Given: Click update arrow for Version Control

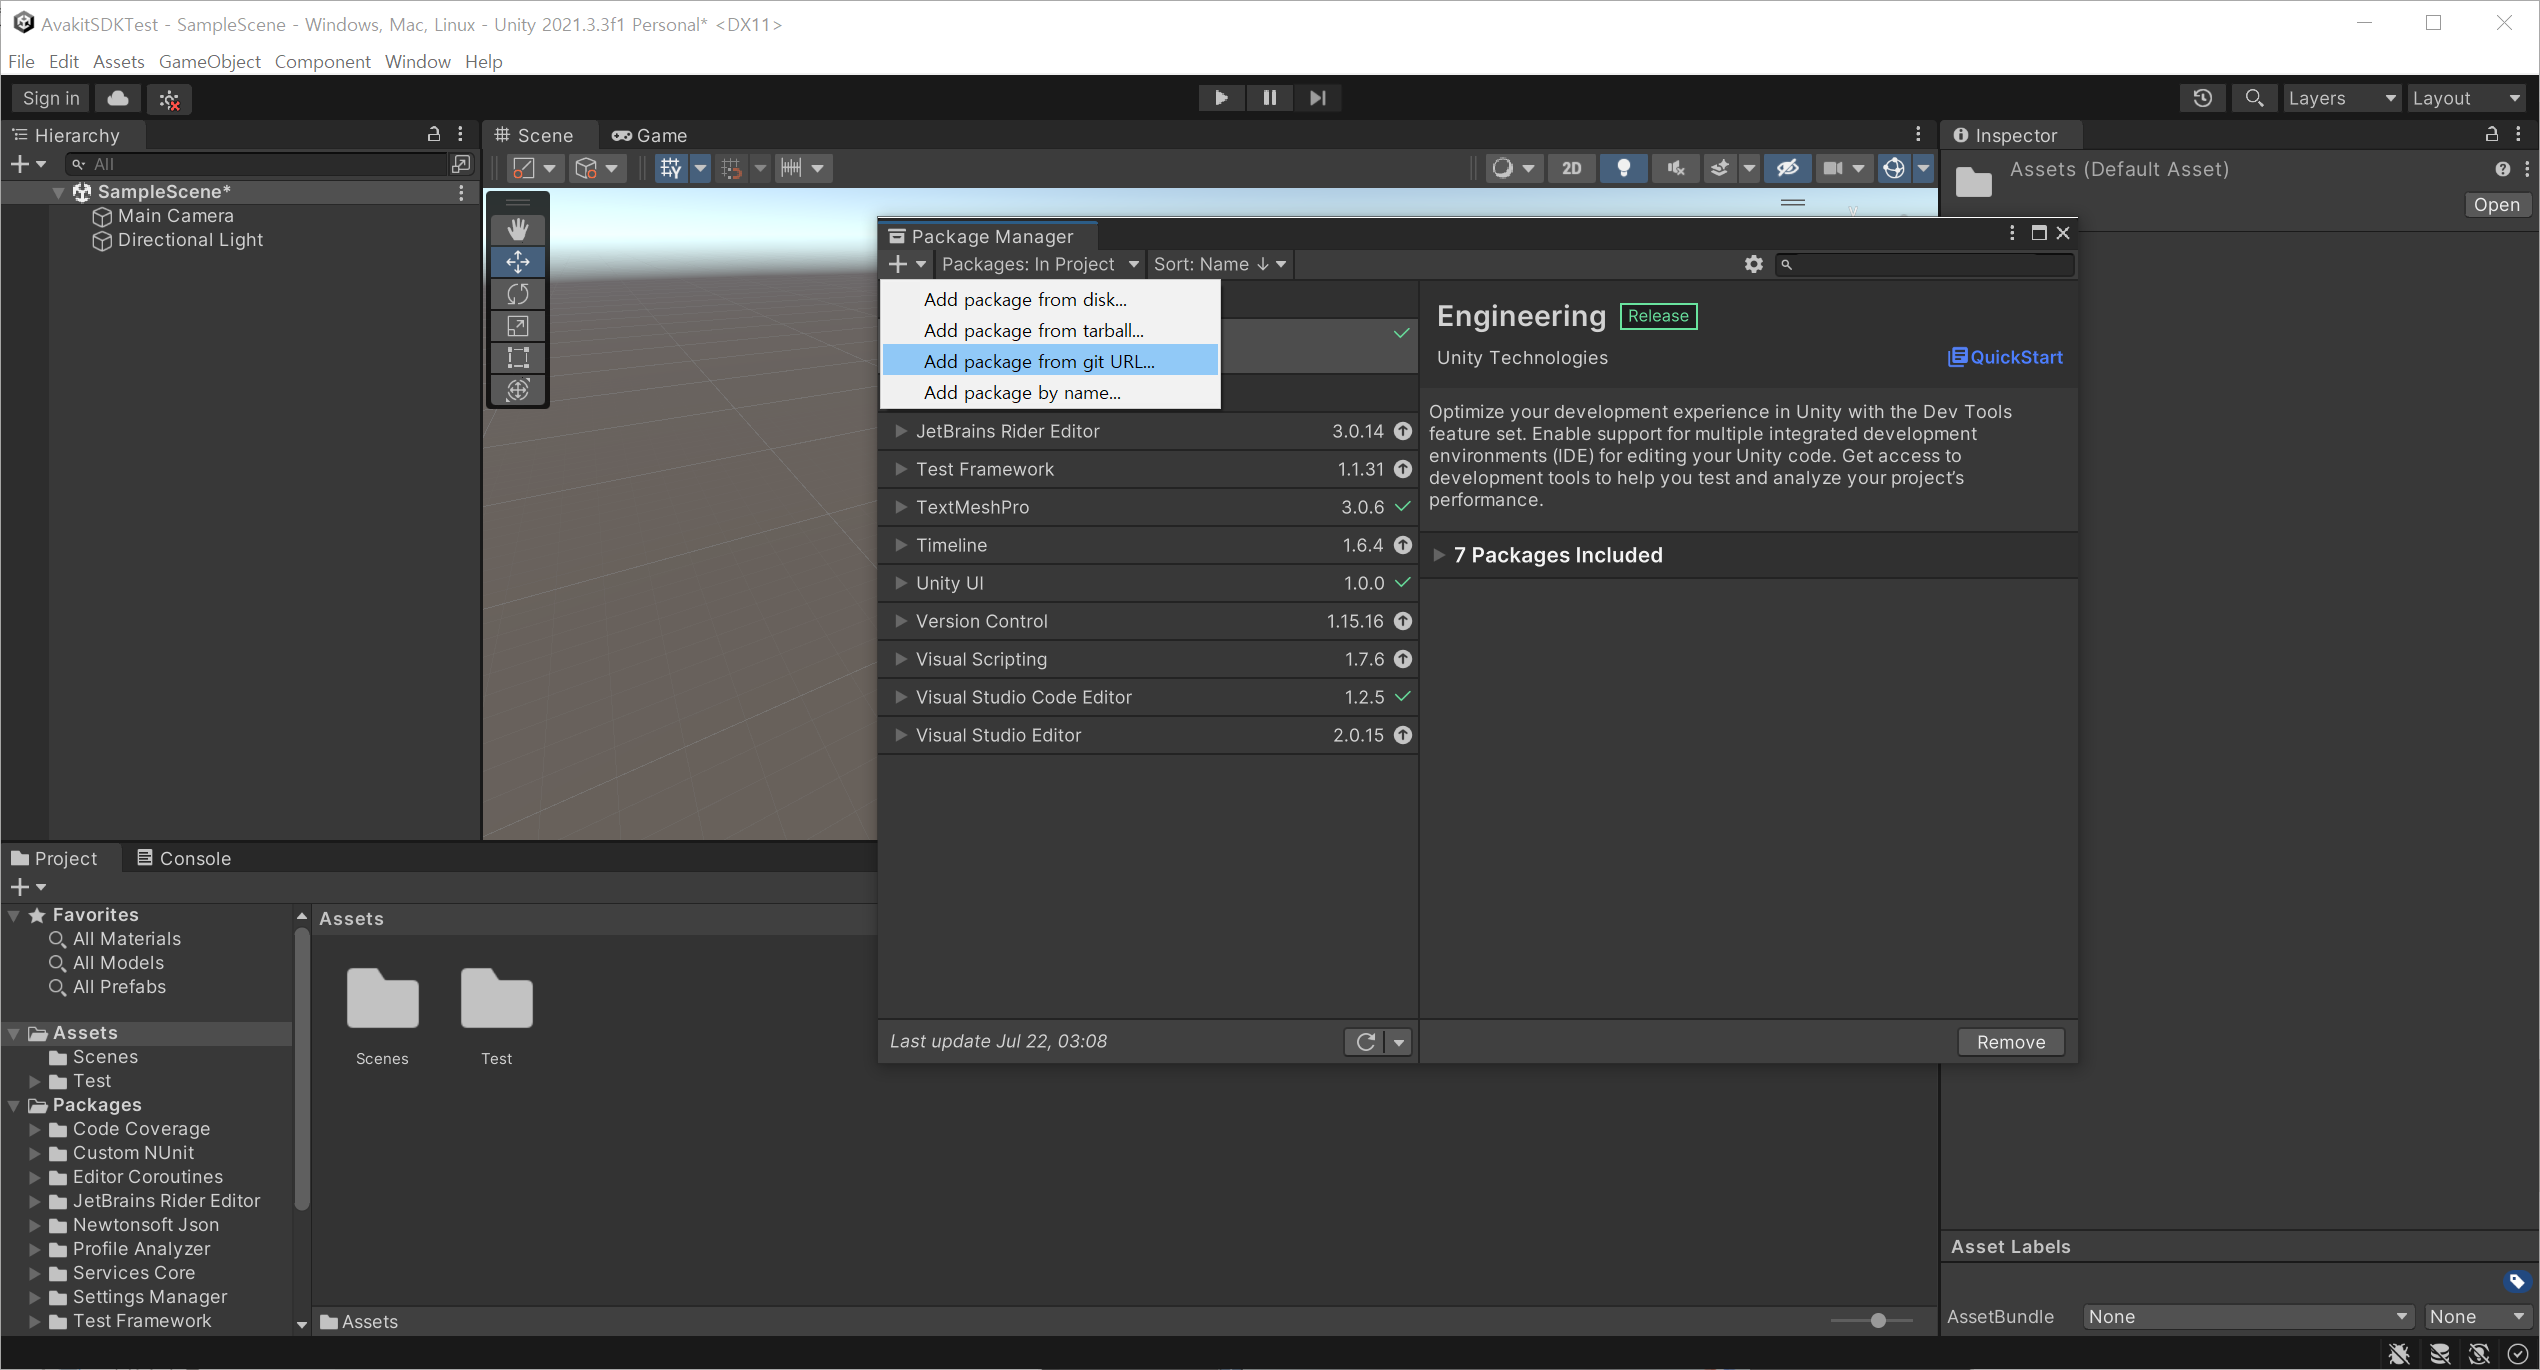Looking at the screenshot, I should tap(1404, 621).
